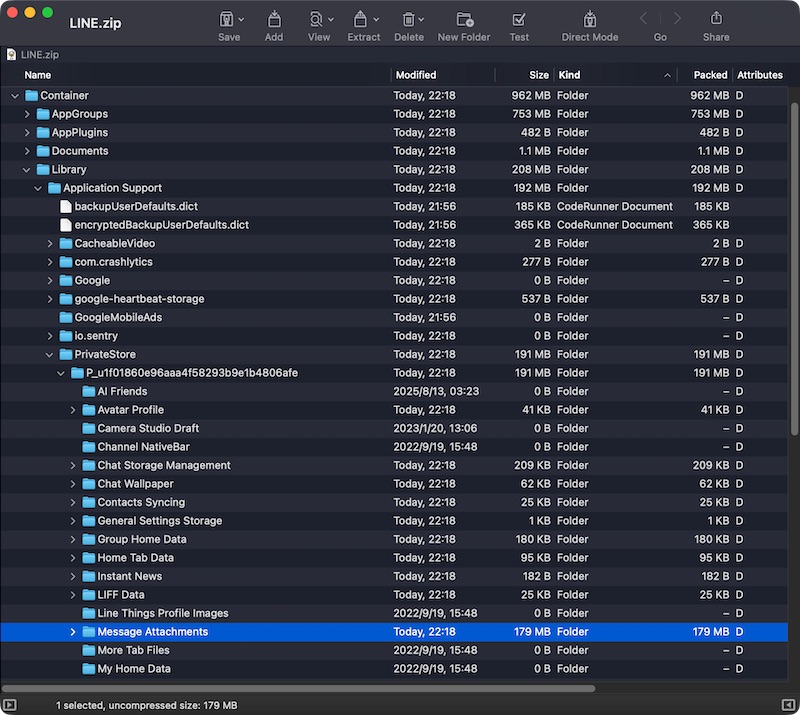Select the Home Tab Data row
Screen dimensions: 800x715
pos(394,558)
